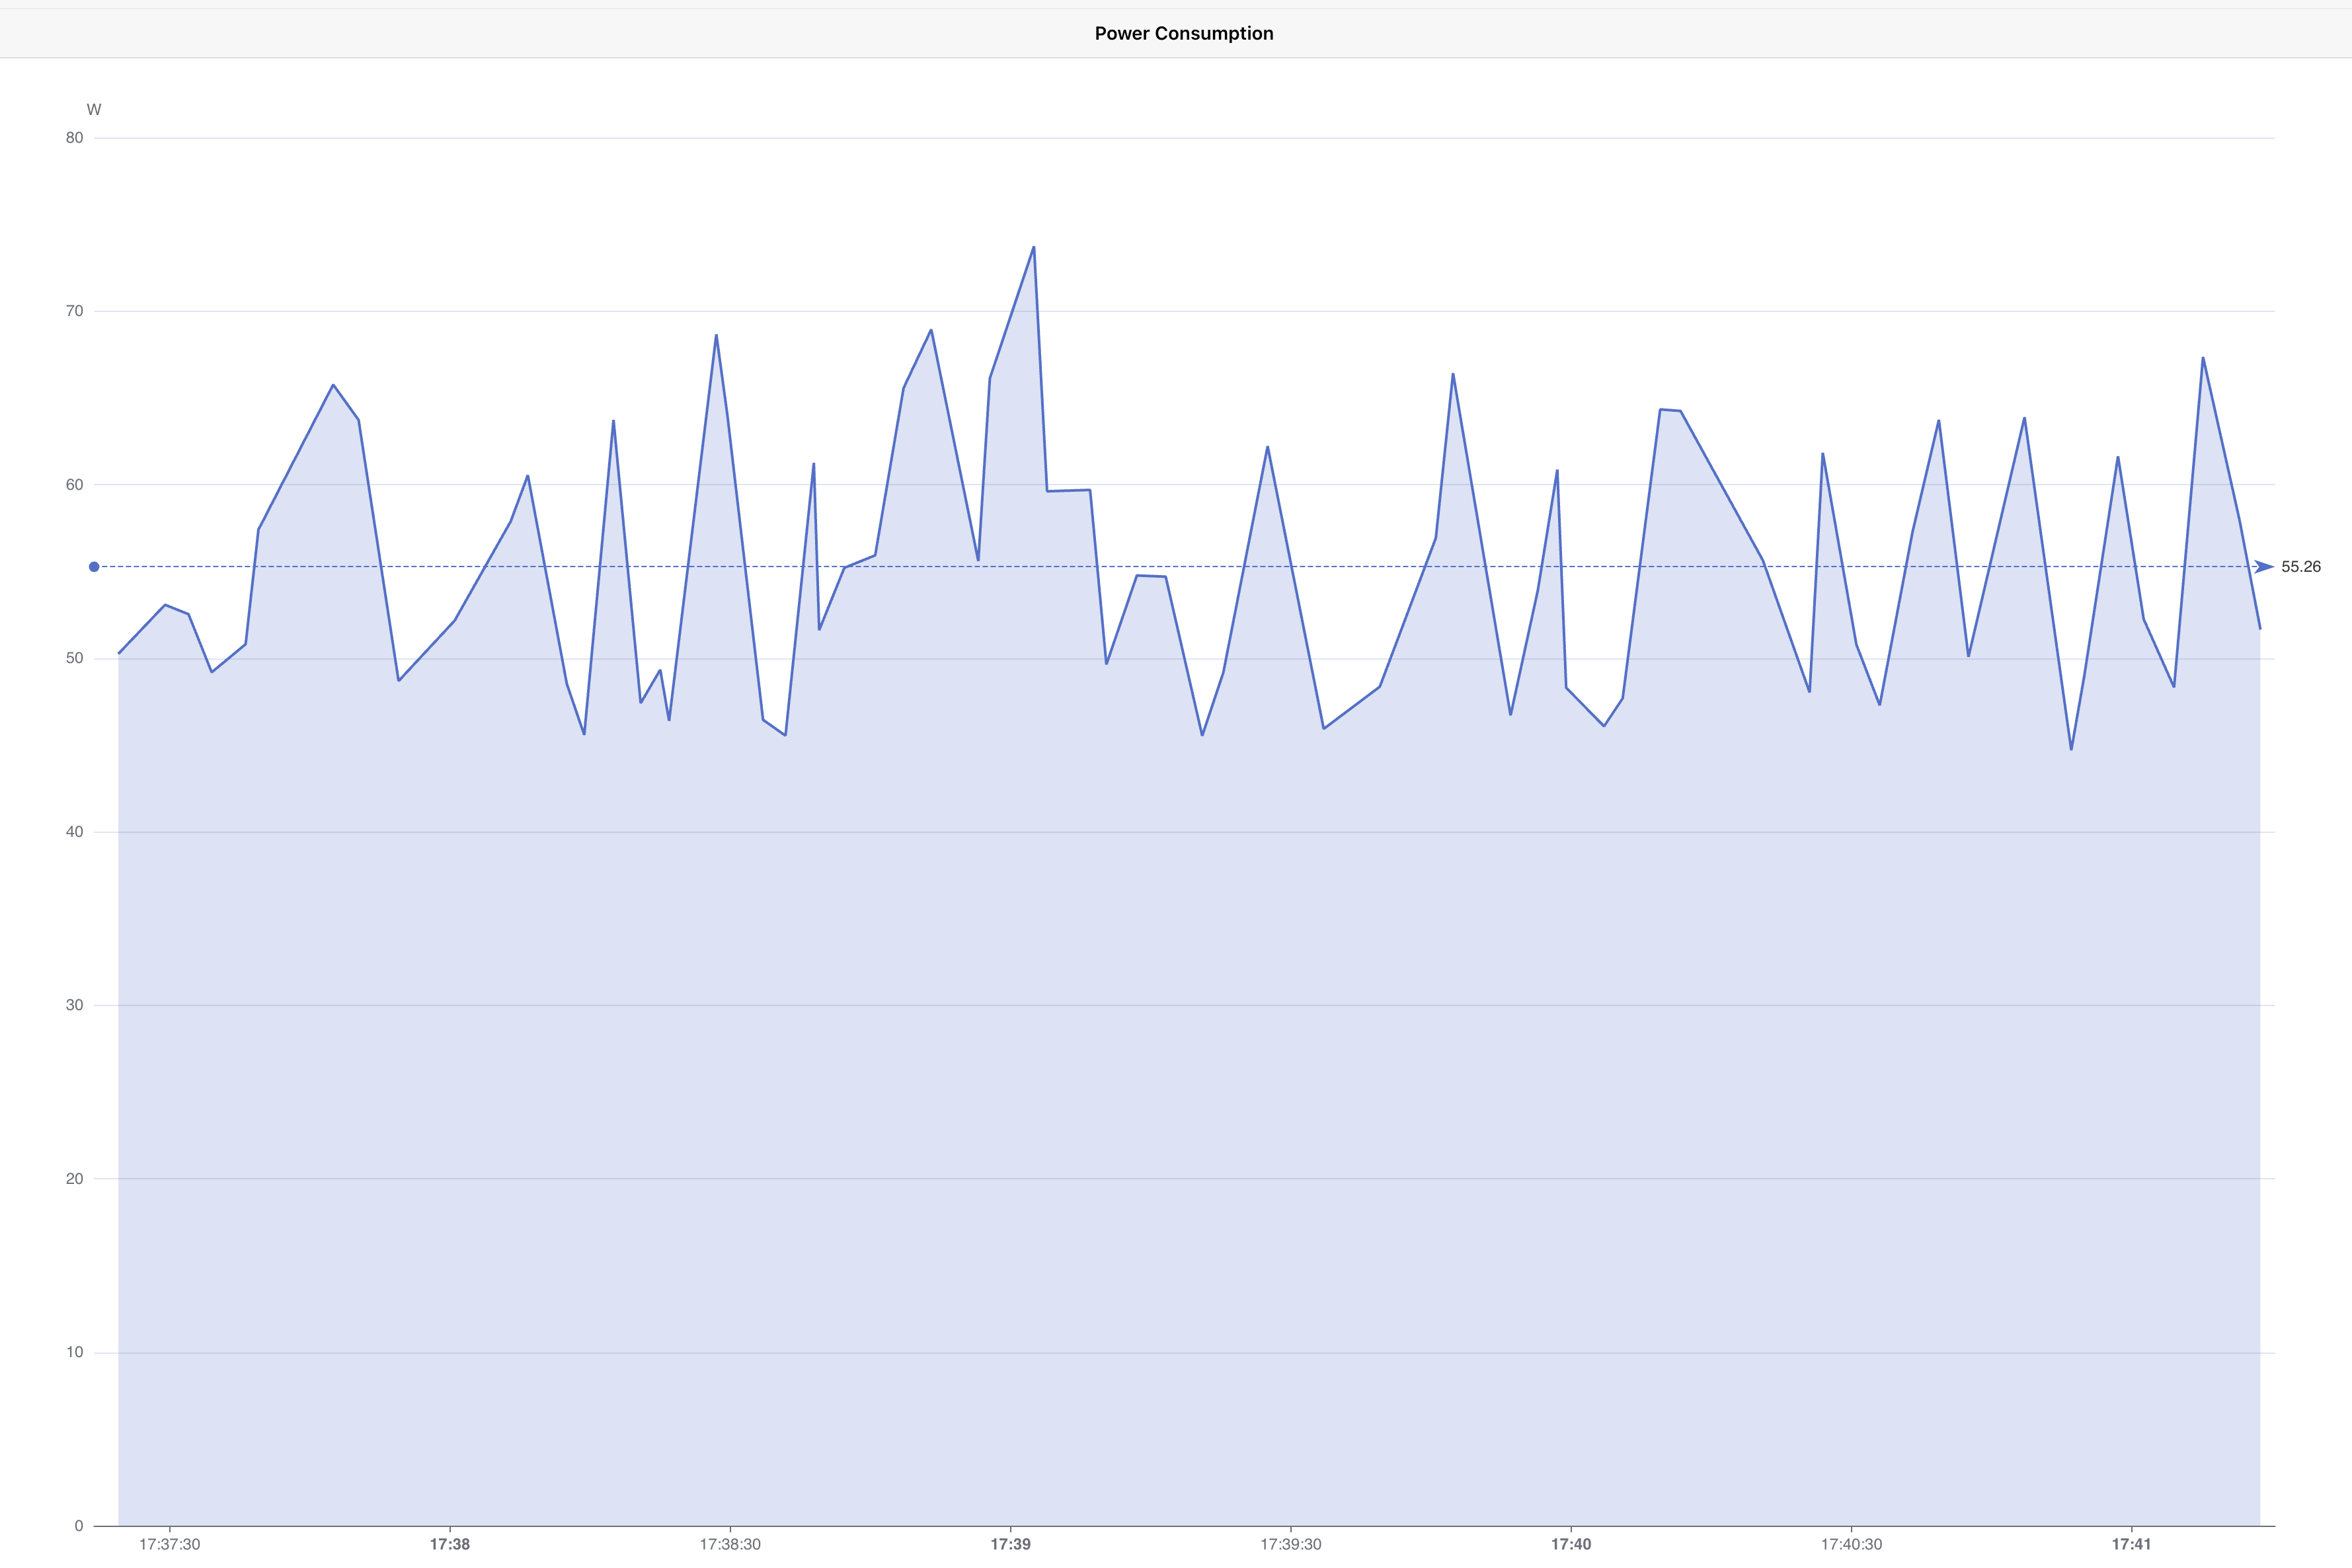
Task: Click the 40 y-axis label
Action: pyautogui.click(x=75, y=832)
